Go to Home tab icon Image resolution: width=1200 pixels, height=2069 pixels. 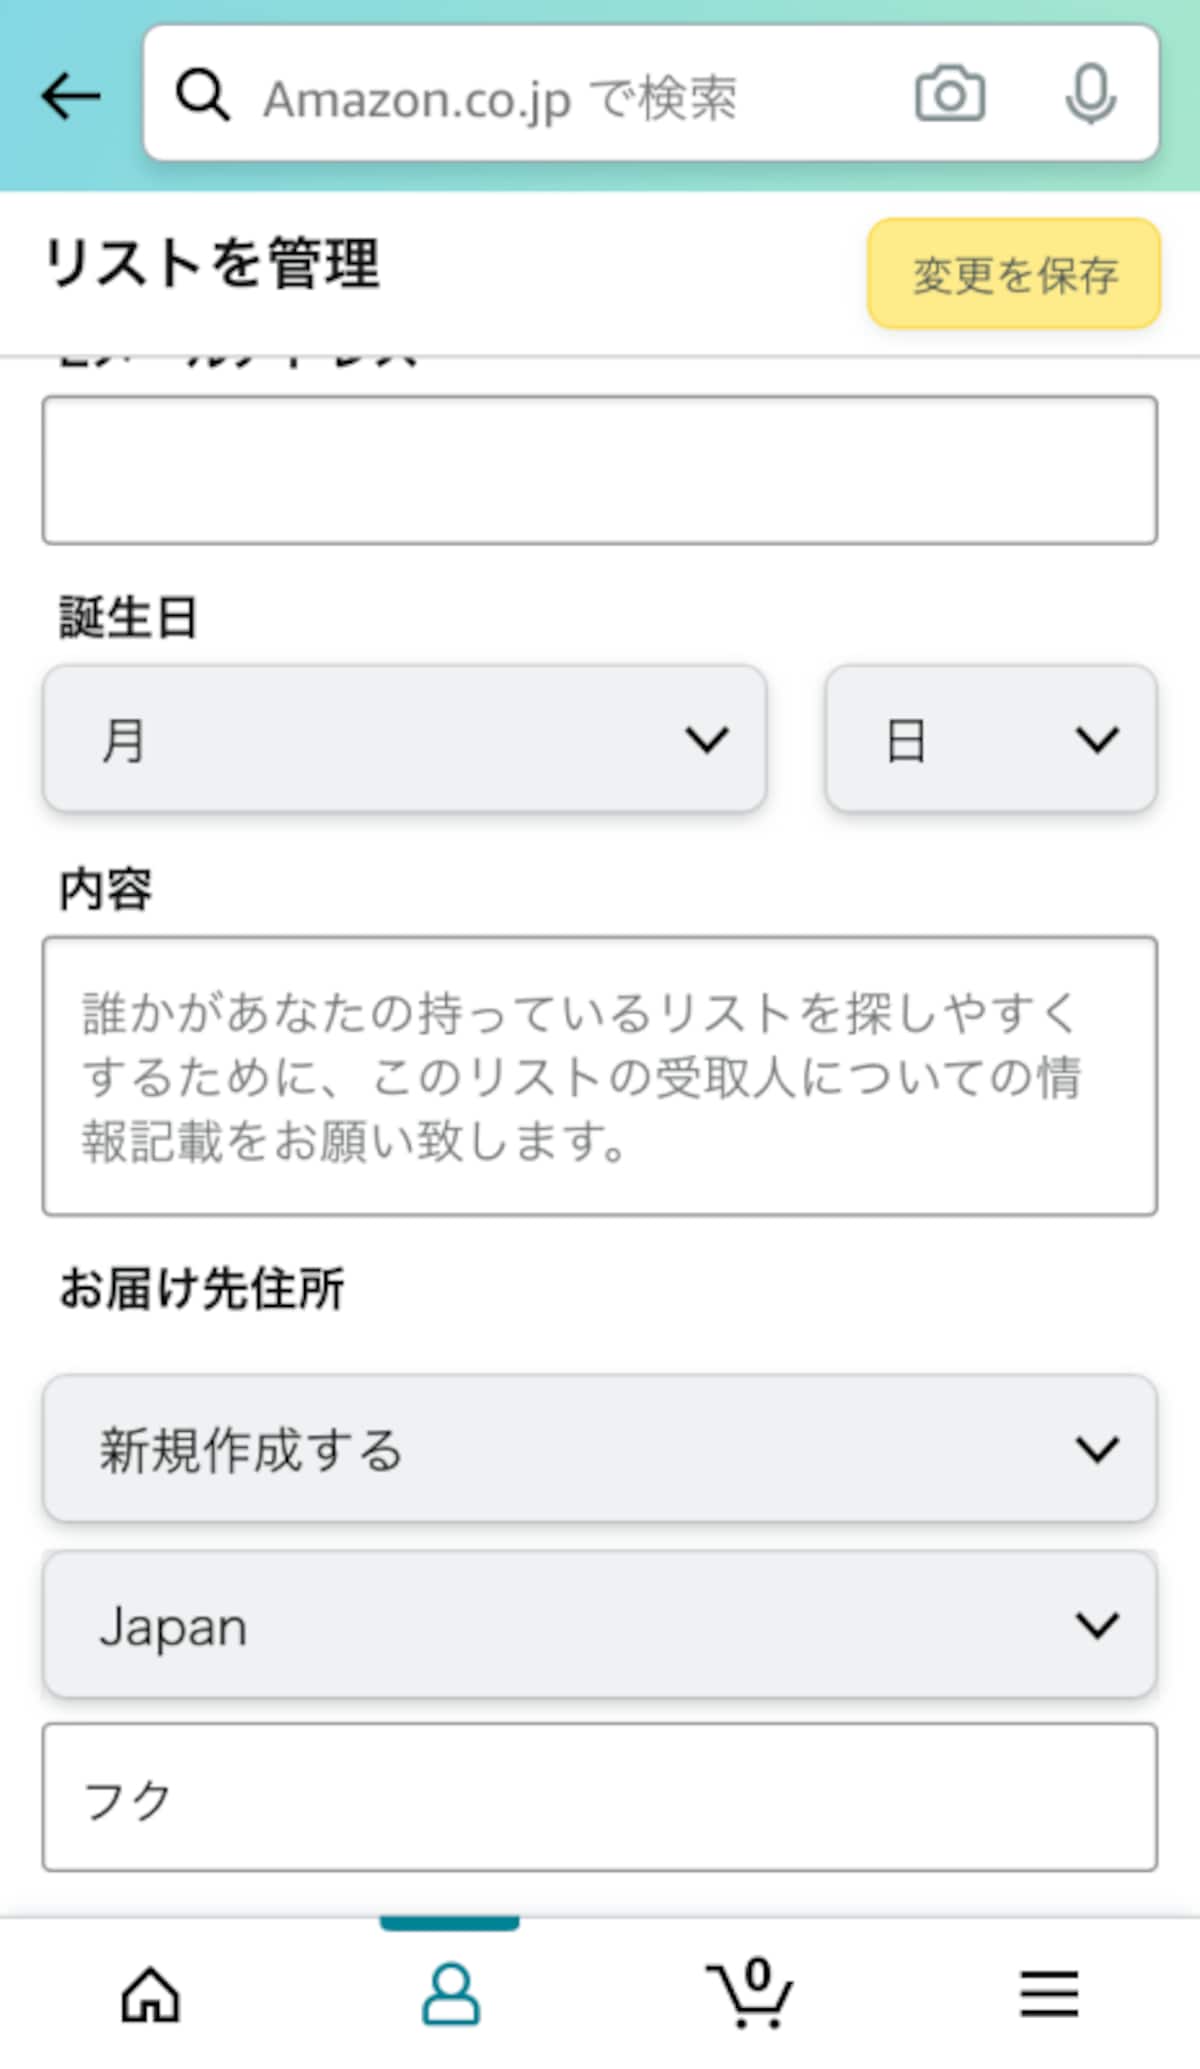click(x=150, y=1994)
